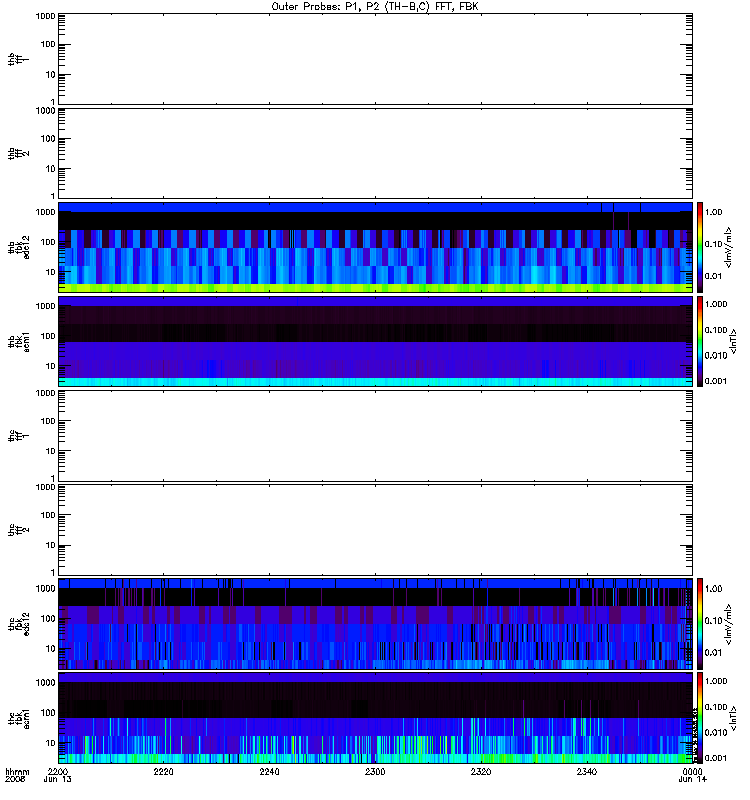The width and height of the screenshot is (750, 800).
Task: Click the "2200" time axis label
Action: [x=58, y=771]
